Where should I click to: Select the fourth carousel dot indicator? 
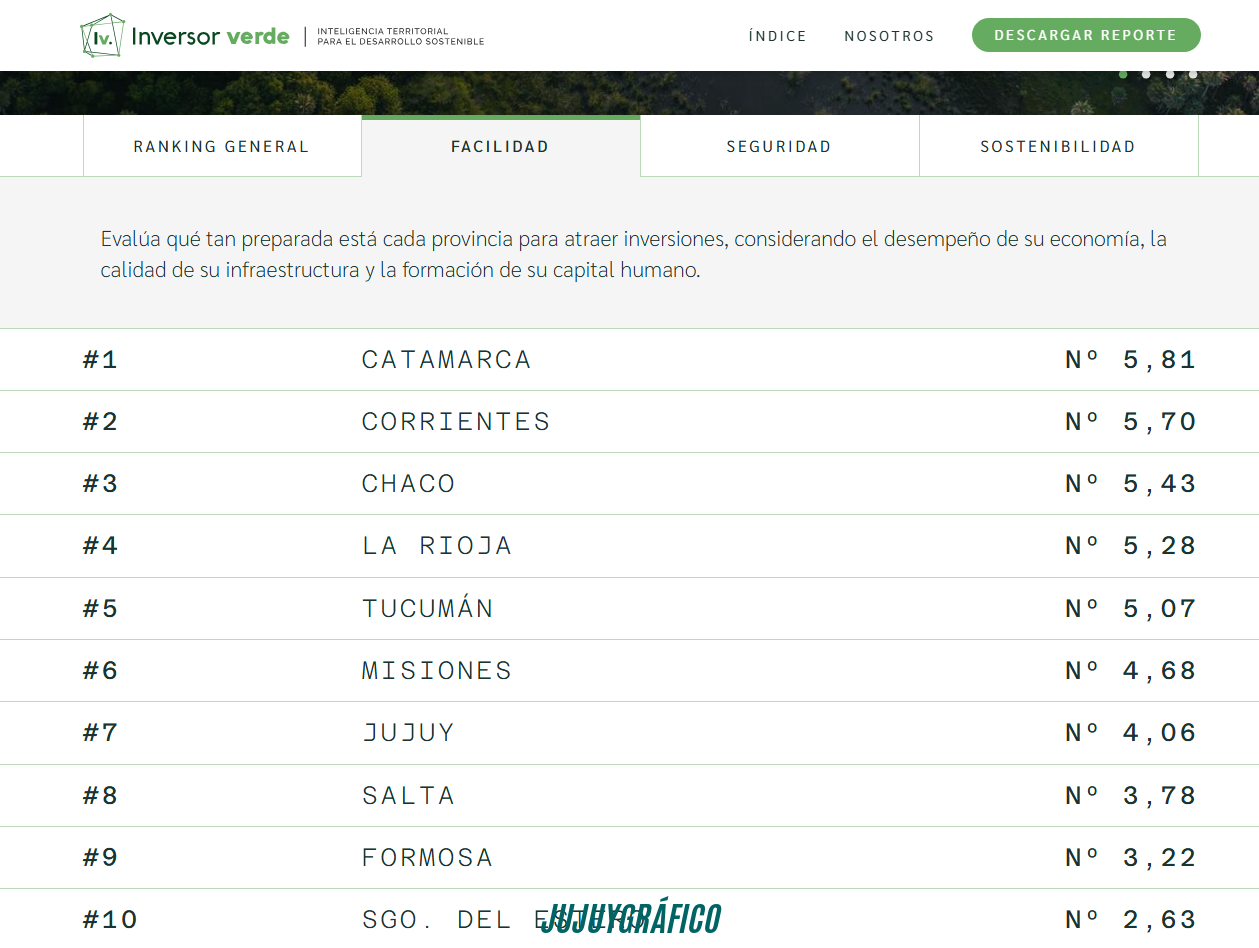click(1193, 74)
